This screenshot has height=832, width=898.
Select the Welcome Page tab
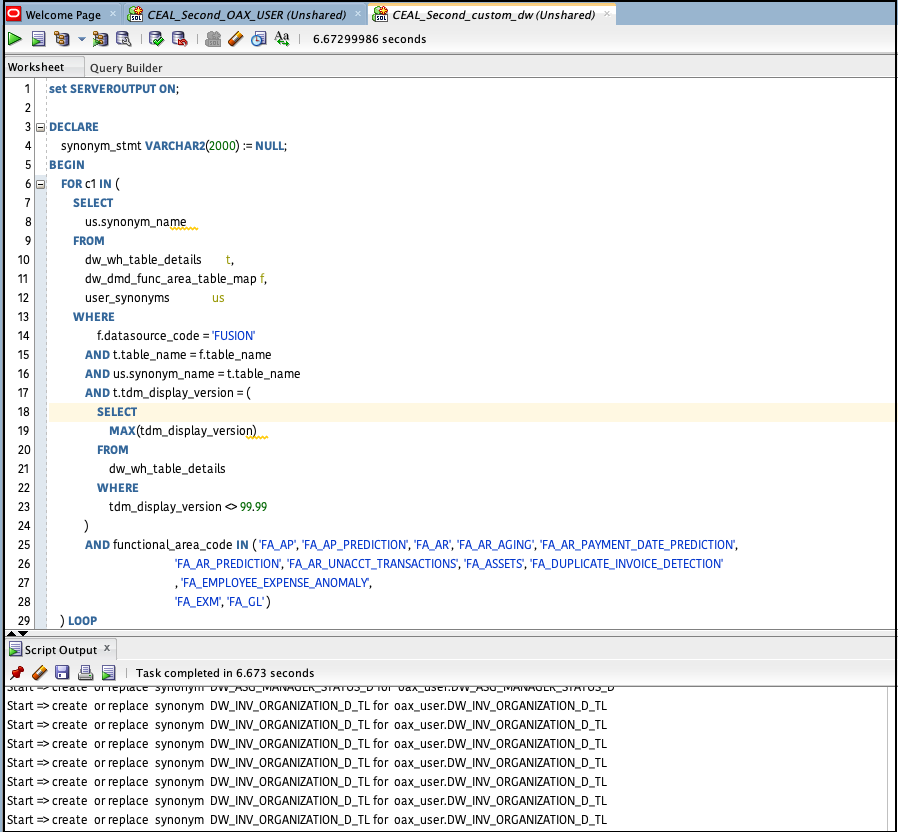(62, 15)
